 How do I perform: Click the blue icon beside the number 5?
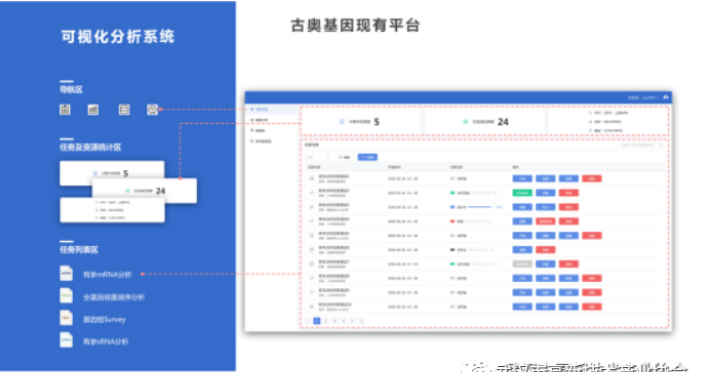[x=342, y=121]
